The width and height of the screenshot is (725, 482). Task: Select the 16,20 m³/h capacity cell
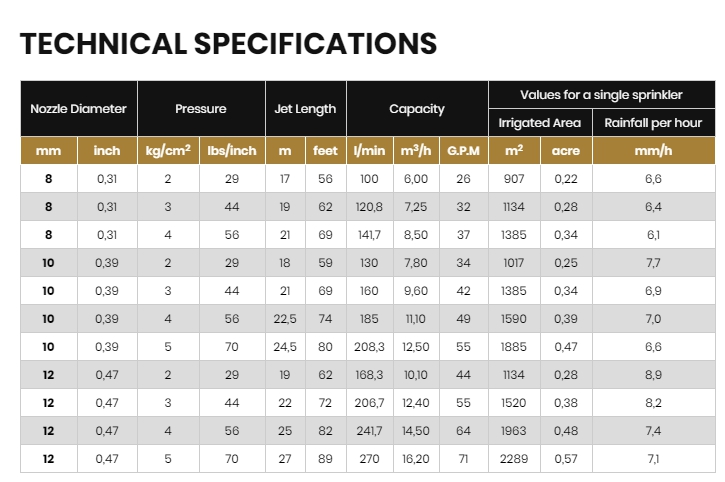tap(416, 459)
